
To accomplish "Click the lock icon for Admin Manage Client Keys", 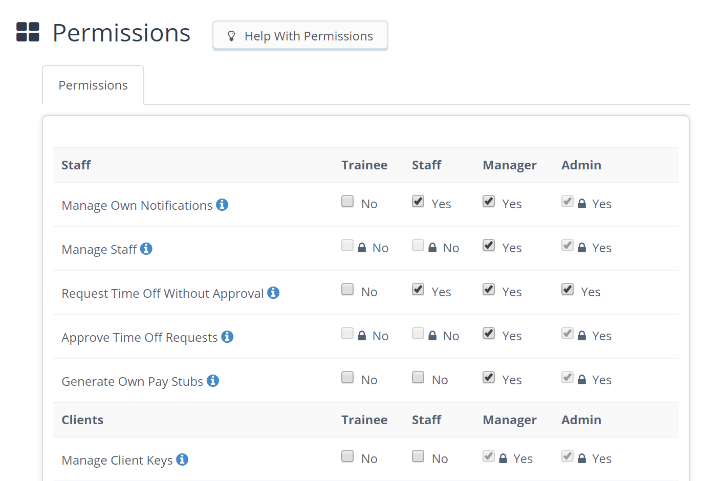I will point(582,458).
